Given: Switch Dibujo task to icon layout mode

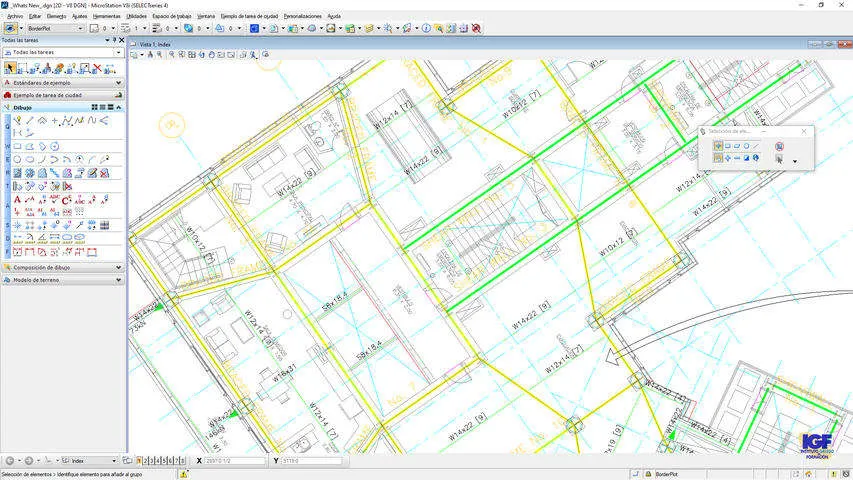Looking at the screenshot, I should [x=94, y=108].
